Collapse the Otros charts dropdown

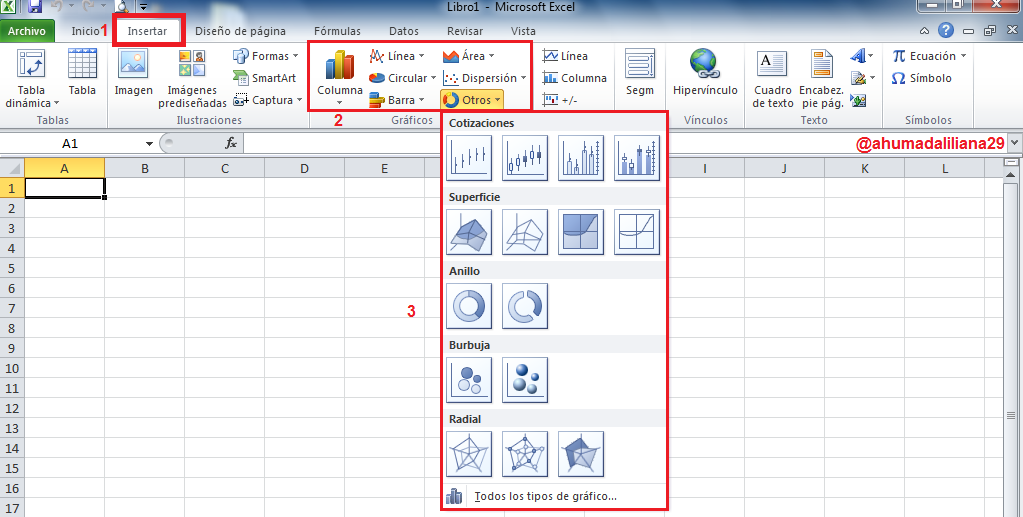(472, 100)
